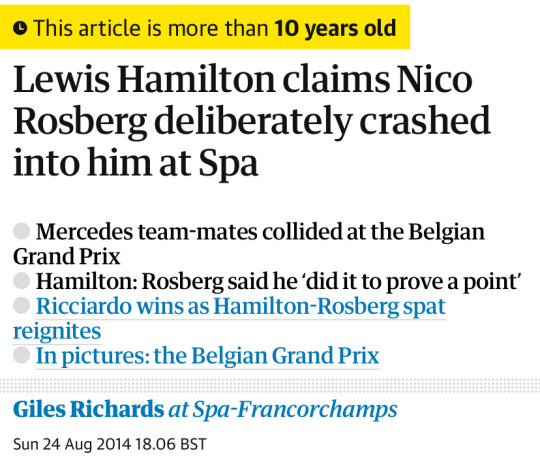Click the grey bullet before 'Ricciardo wins'

click(21, 305)
